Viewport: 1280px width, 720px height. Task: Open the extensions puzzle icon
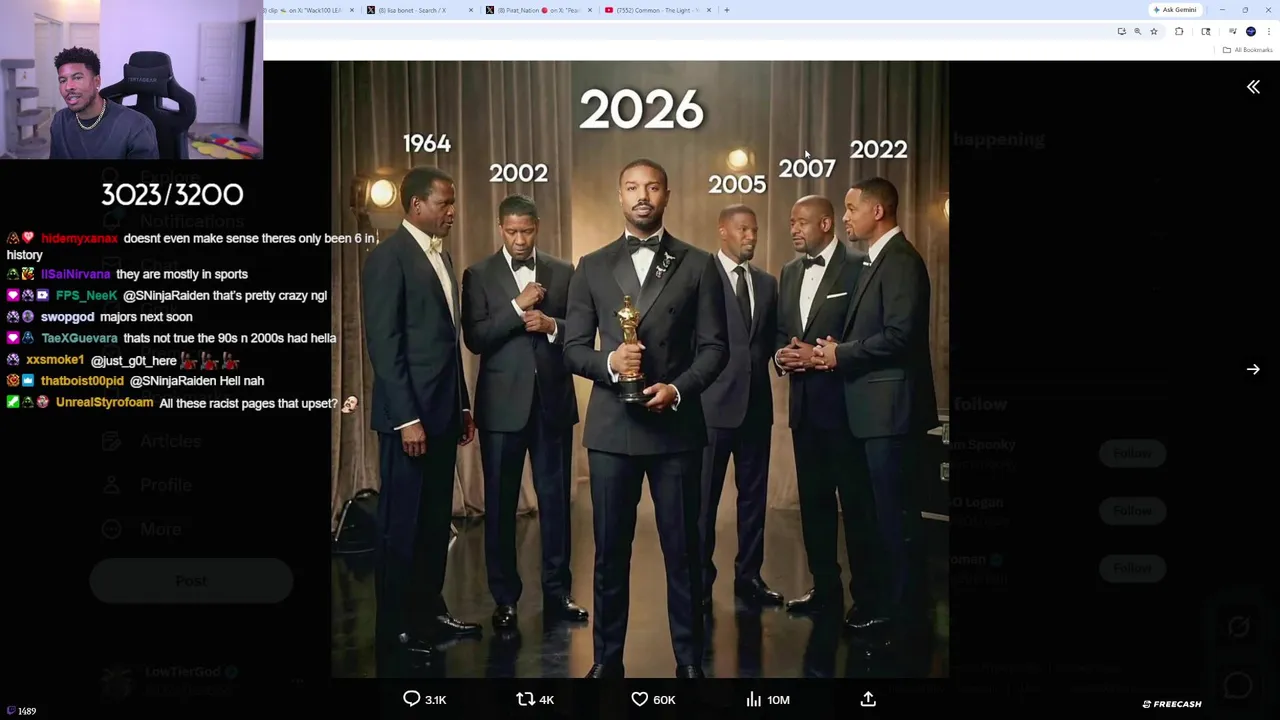(x=1179, y=32)
